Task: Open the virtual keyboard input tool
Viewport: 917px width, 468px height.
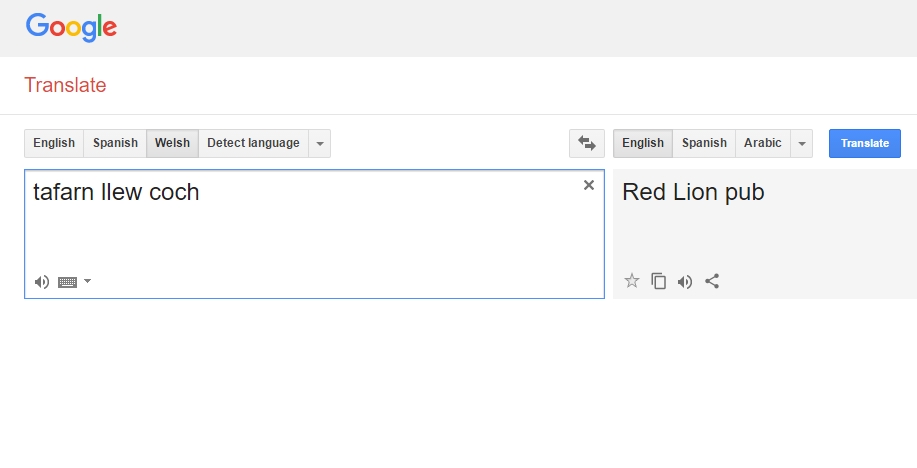Action: (x=67, y=282)
